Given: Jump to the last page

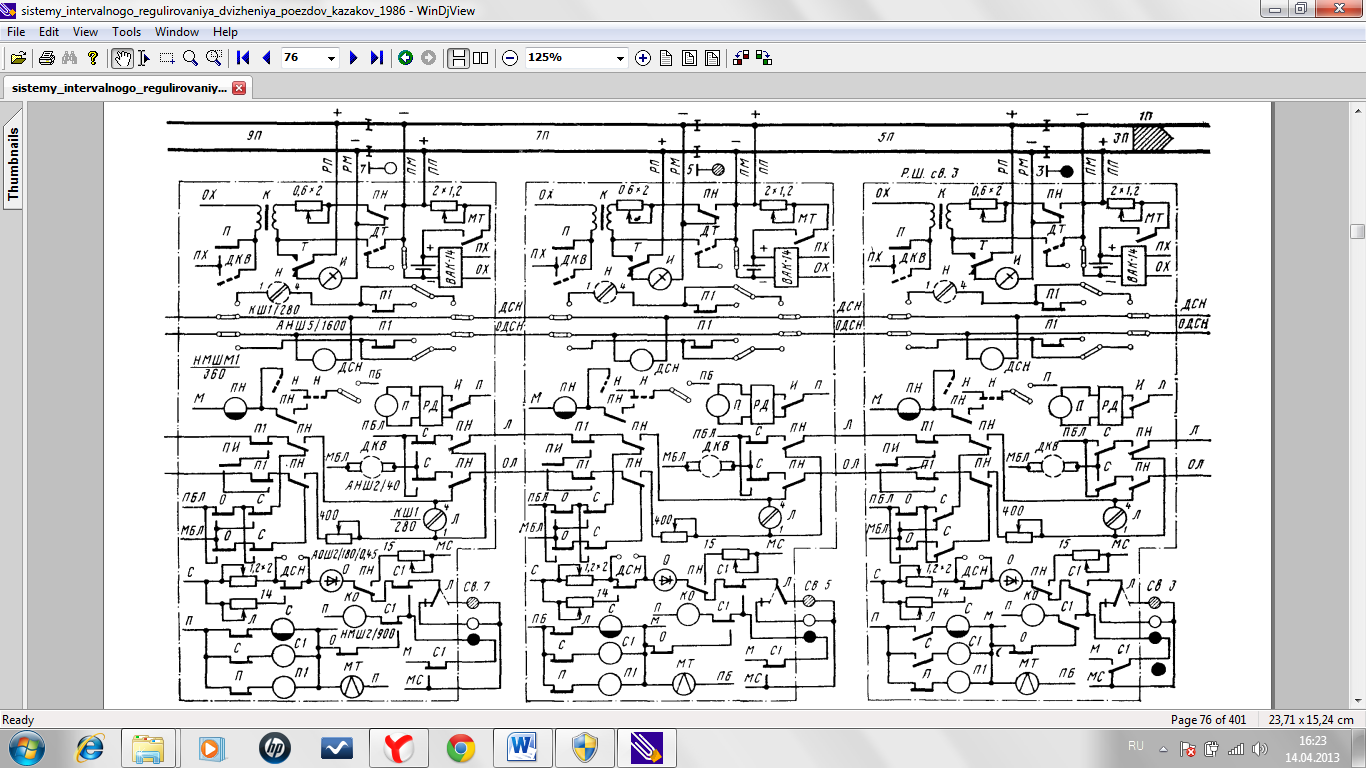Looking at the screenshot, I should click(376, 58).
